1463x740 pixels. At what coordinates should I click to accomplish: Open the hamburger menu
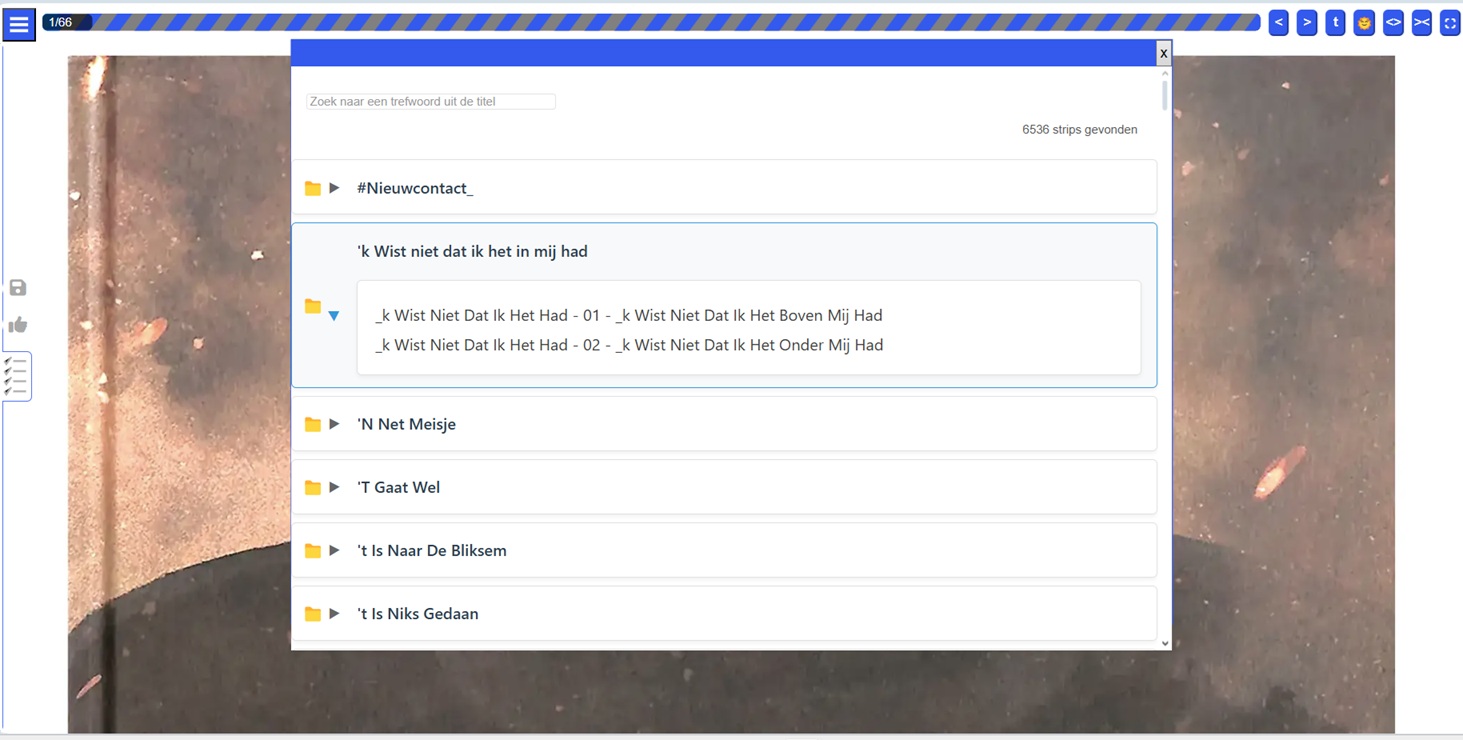[19, 24]
